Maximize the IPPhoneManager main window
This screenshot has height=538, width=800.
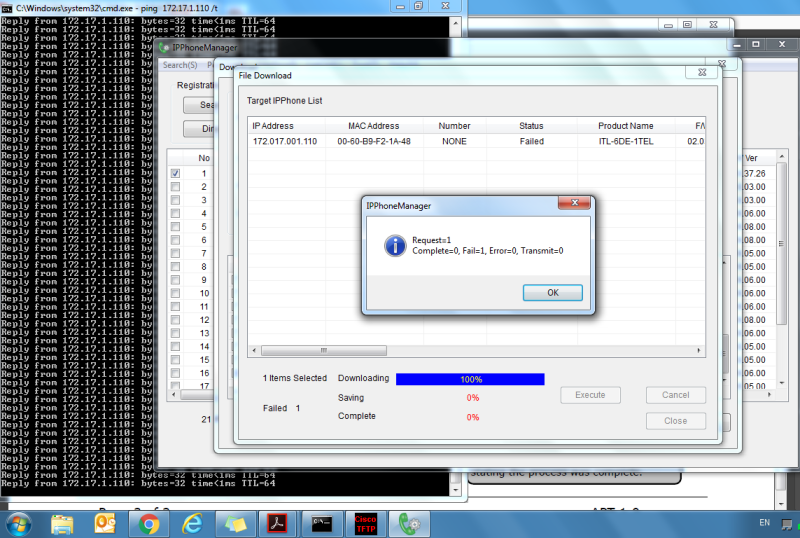[756, 44]
